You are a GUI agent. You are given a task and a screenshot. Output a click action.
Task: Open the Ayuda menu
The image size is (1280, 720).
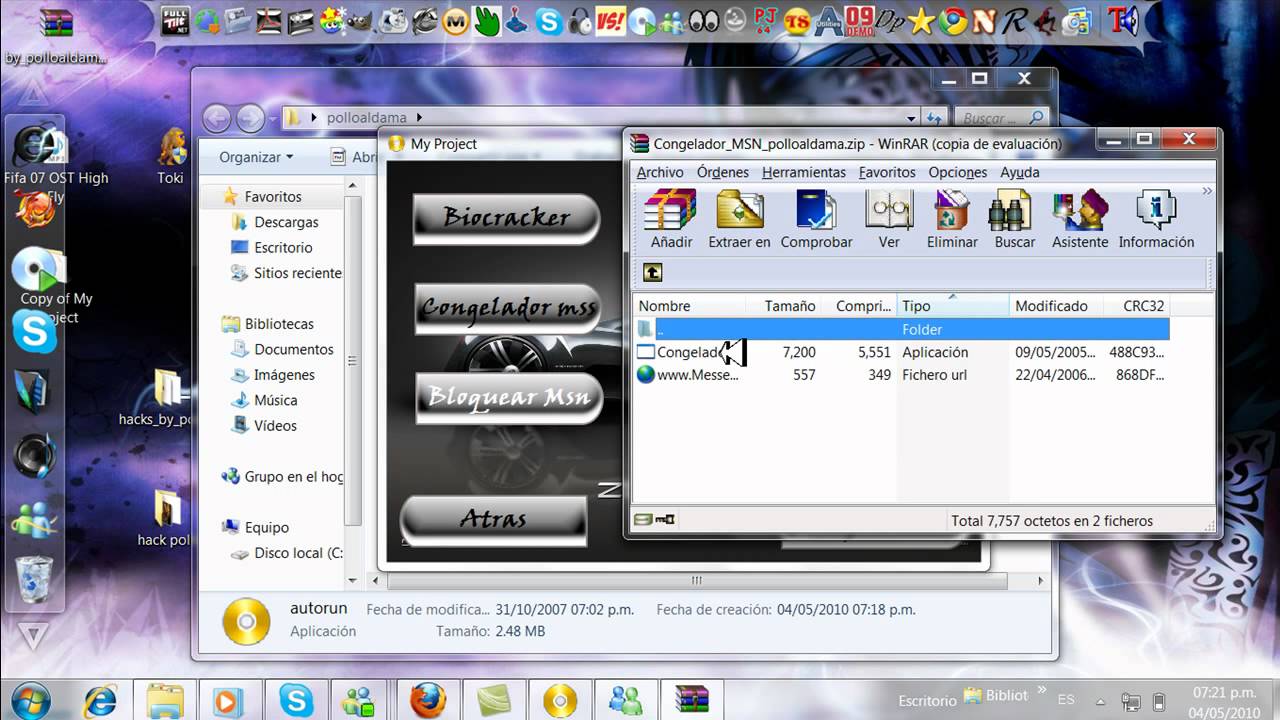click(1020, 172)
